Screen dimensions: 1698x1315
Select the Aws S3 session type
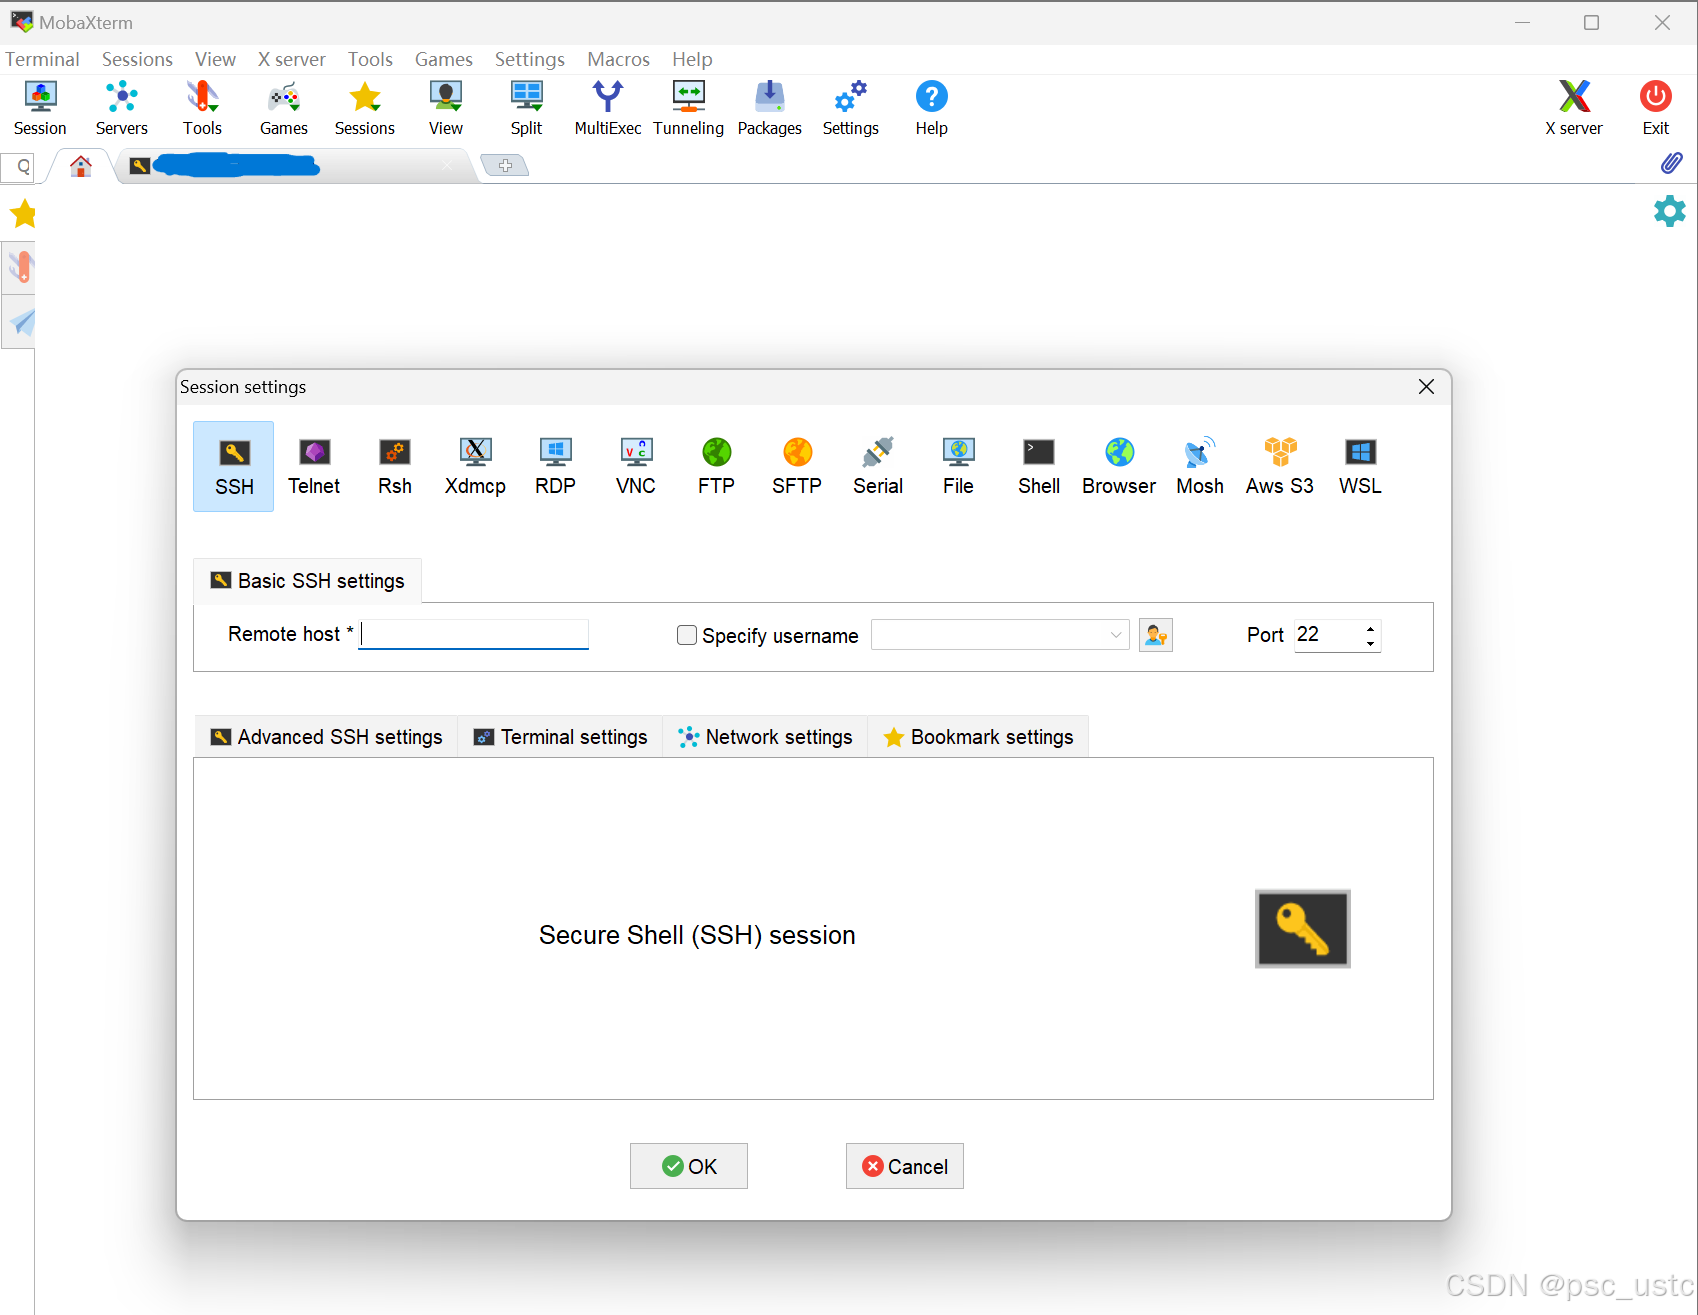point(1280,466)
